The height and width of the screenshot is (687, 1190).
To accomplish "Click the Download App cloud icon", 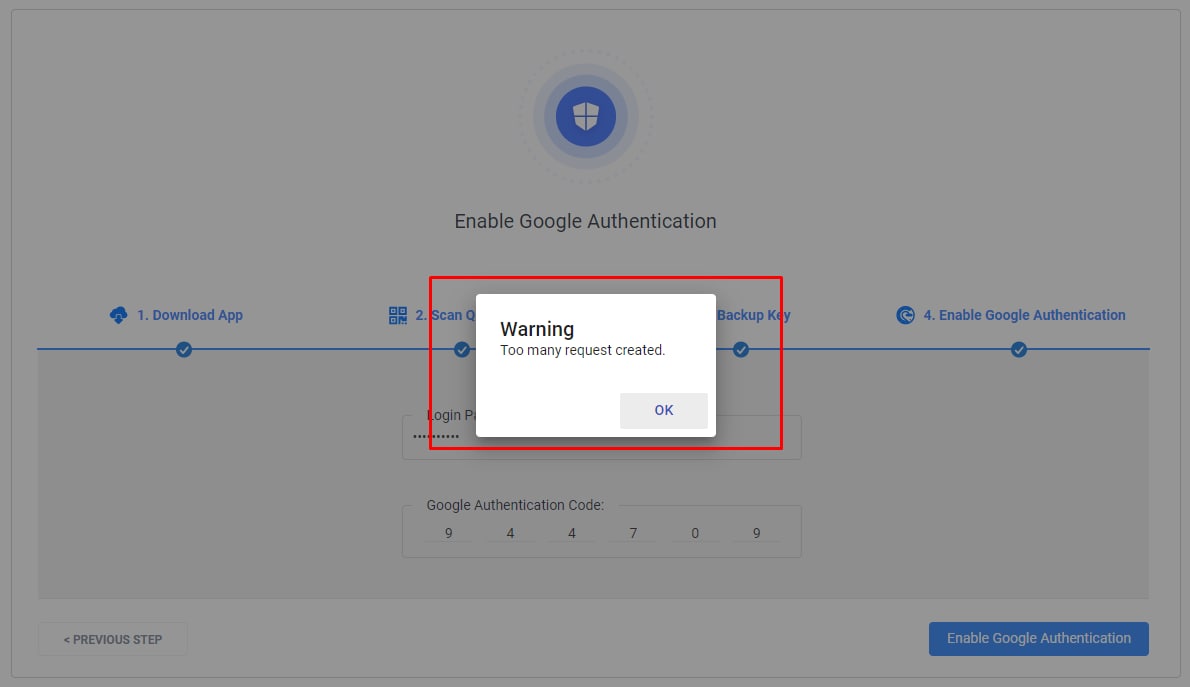I will tap(118, 315).
